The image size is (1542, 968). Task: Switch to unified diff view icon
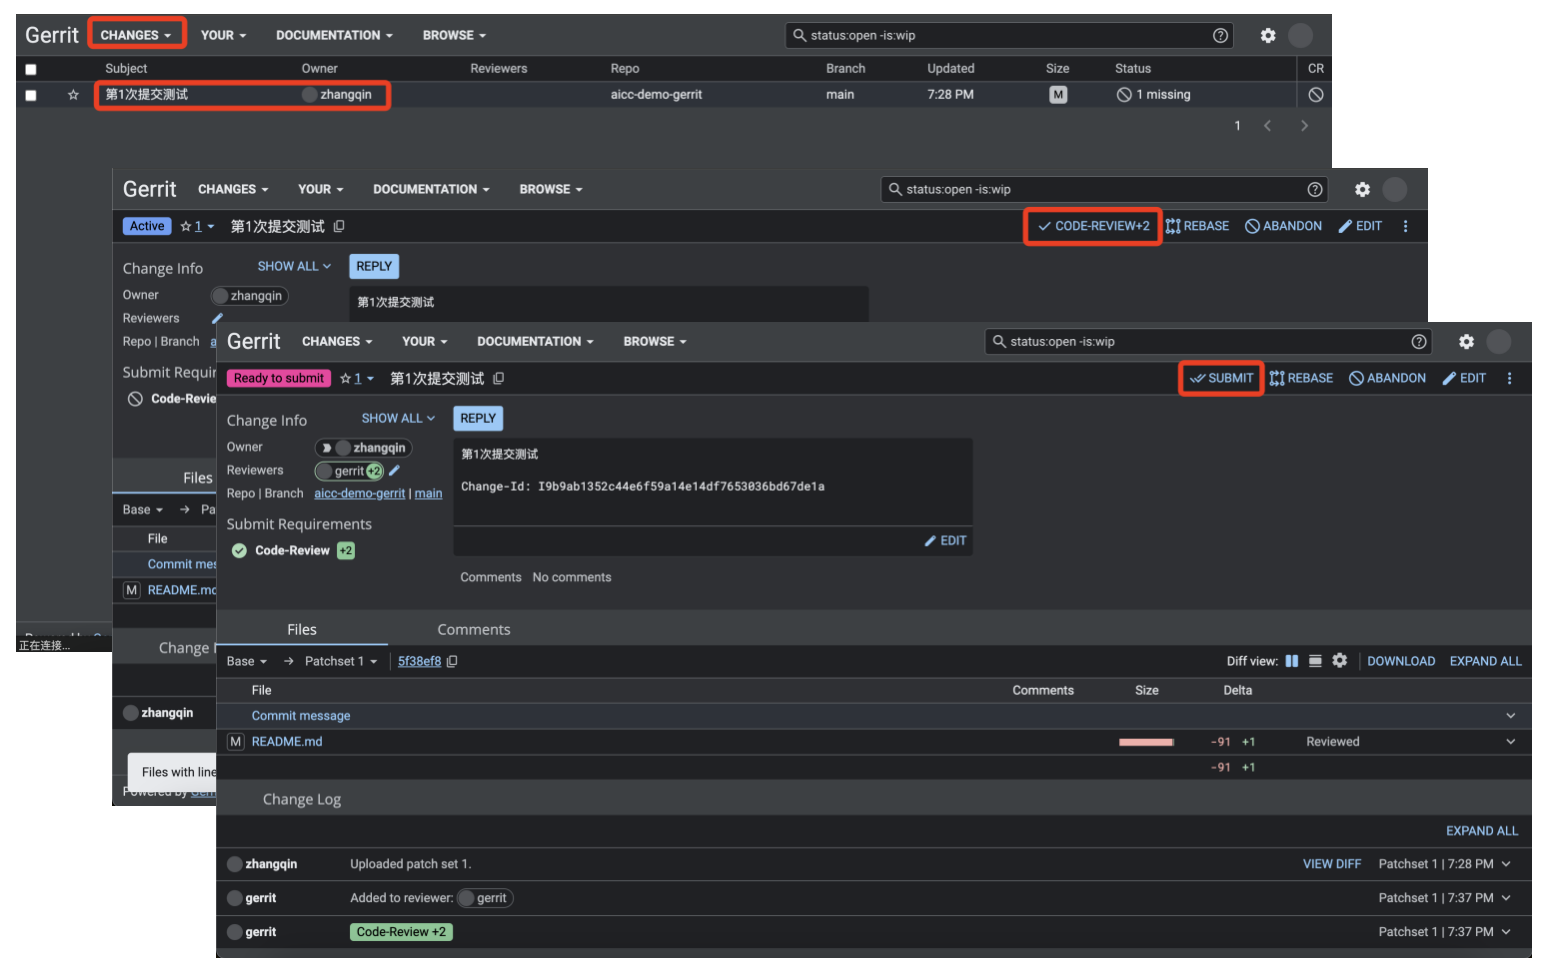click(1315, 661)
